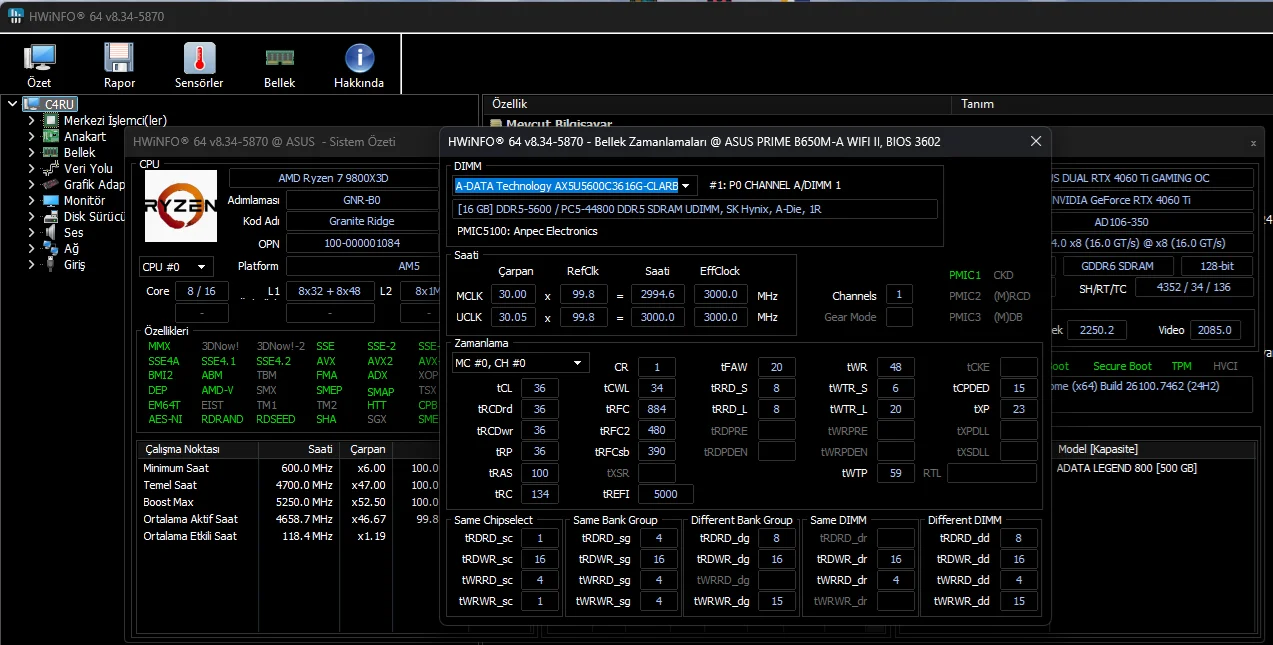This screenshot has width=1273, height=645.
Task: Expand the Merkezi İşlemci(ler) tree node
Action: point(31,120)
